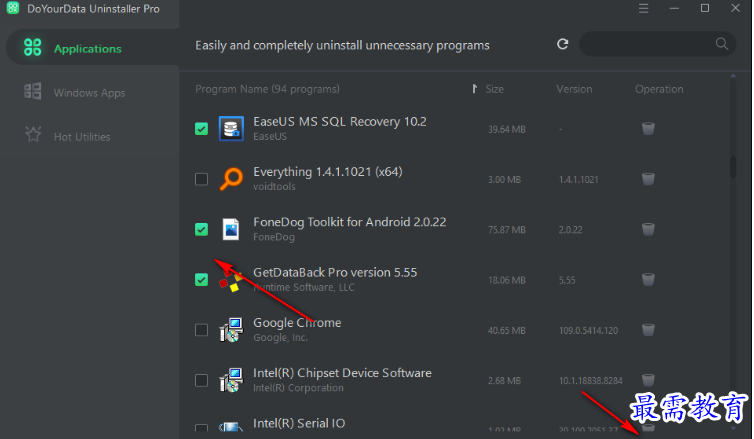The width and height of the screenshot is (754, 439).
Task: Sort by Version column header
Action: 574,89
